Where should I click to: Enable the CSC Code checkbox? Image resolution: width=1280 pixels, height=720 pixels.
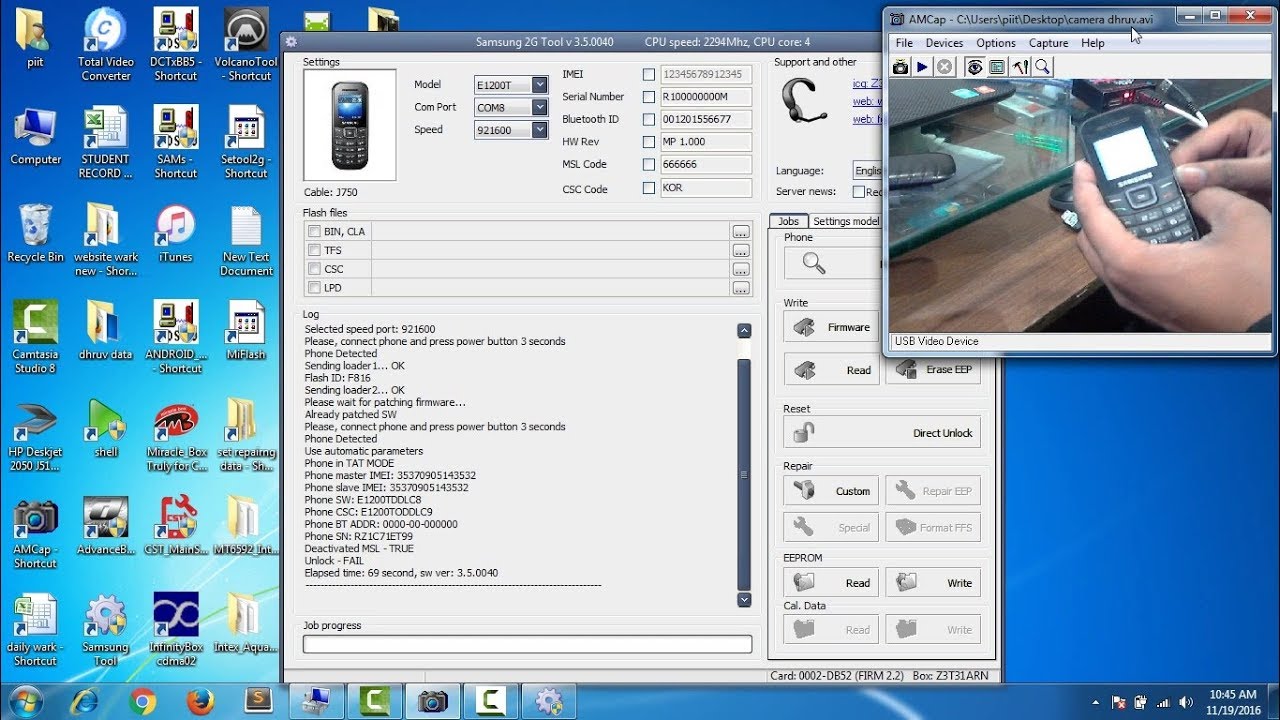[x=649, y=188]
